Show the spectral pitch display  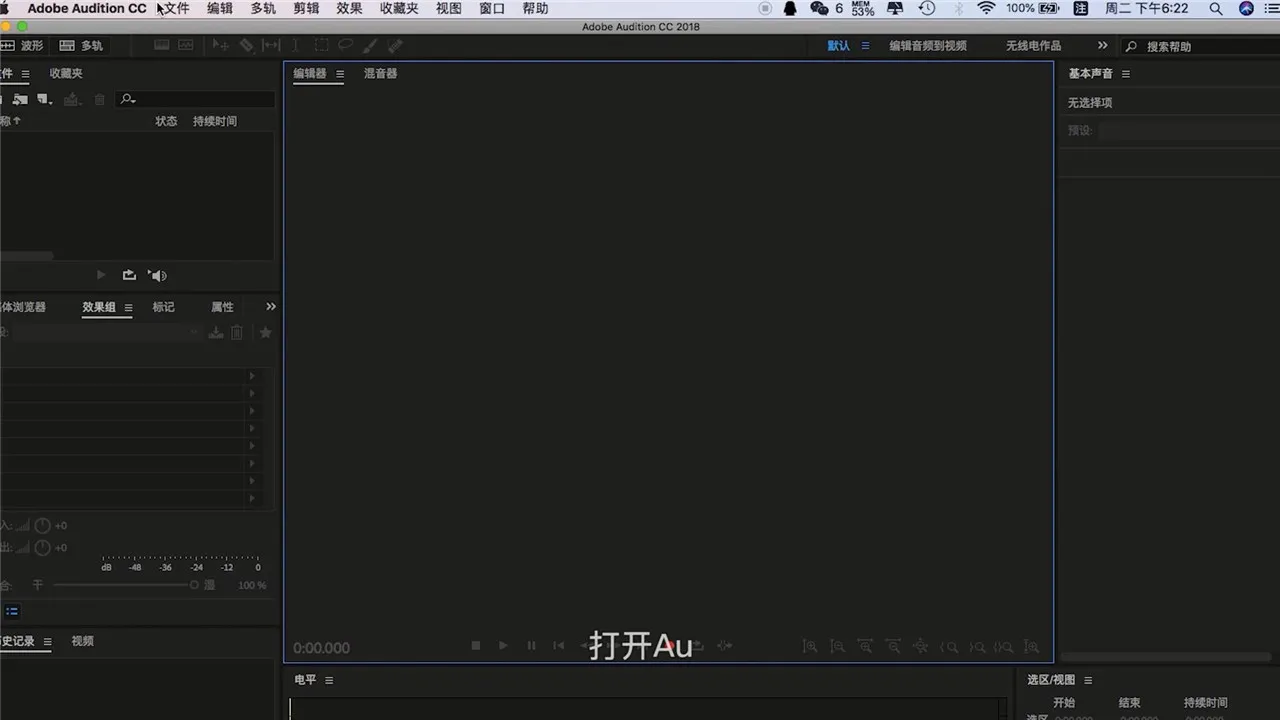186,45
